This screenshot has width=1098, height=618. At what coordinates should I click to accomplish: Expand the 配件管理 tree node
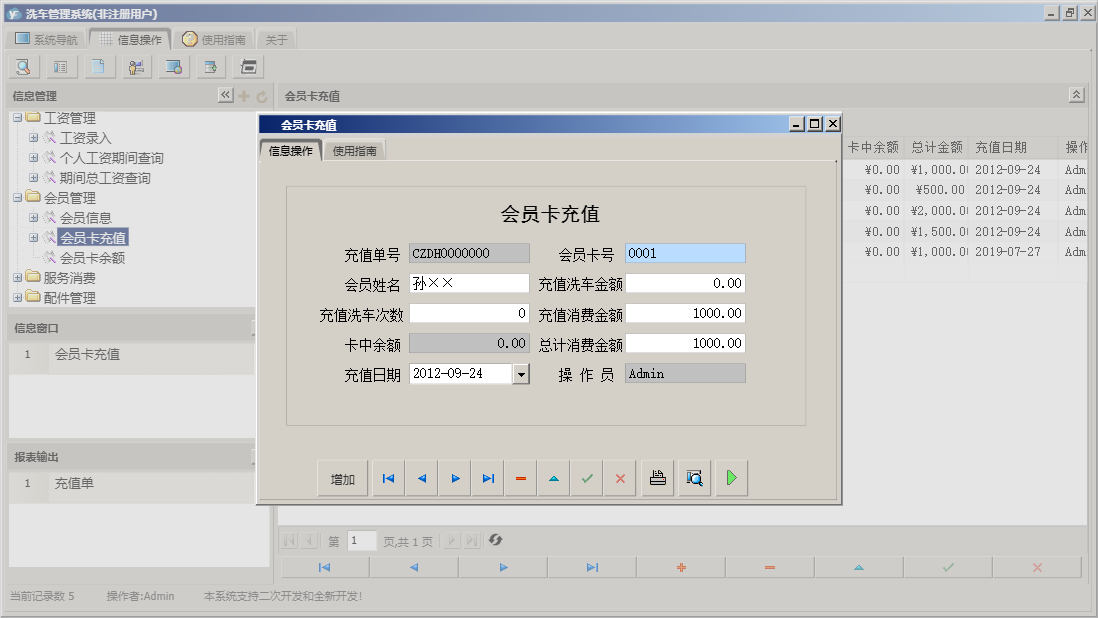[x=19, y=297]
